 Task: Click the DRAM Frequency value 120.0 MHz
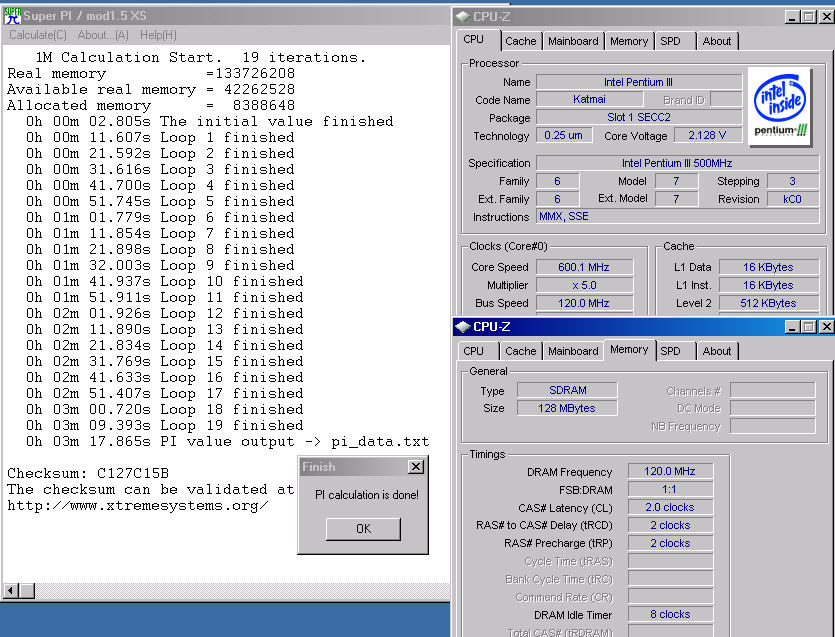pyautogui.click(x=670, y=471)
